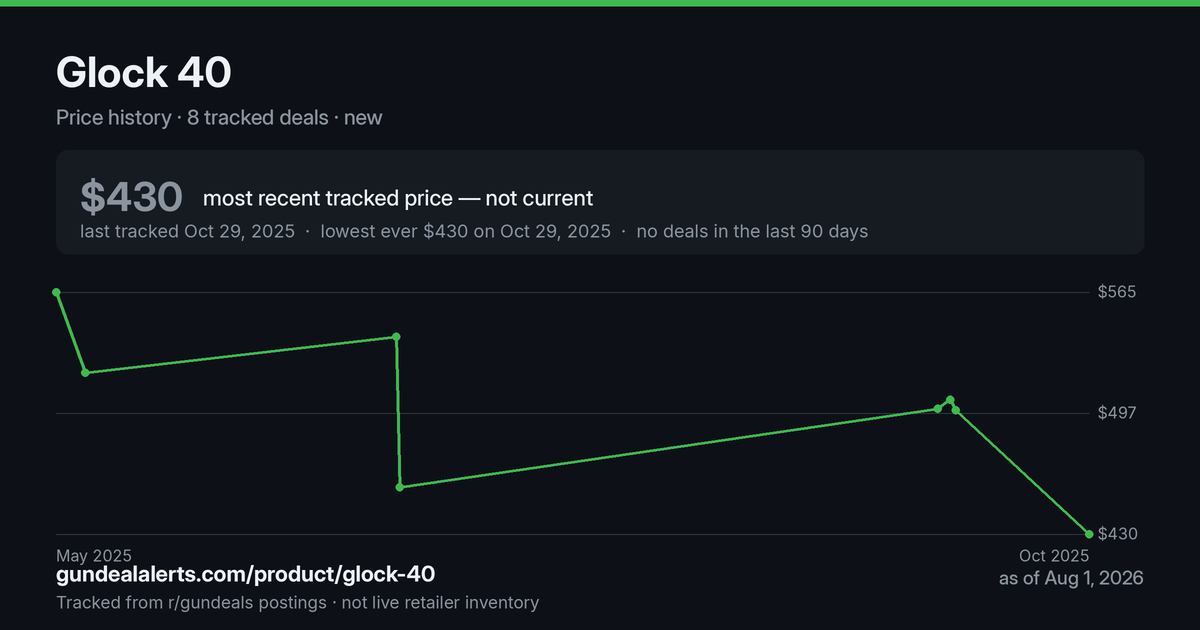Viewport: 1200px width, 630px height.
Task: Click 'most recent tracked price — not current'
Action: [x=398, y=198]
